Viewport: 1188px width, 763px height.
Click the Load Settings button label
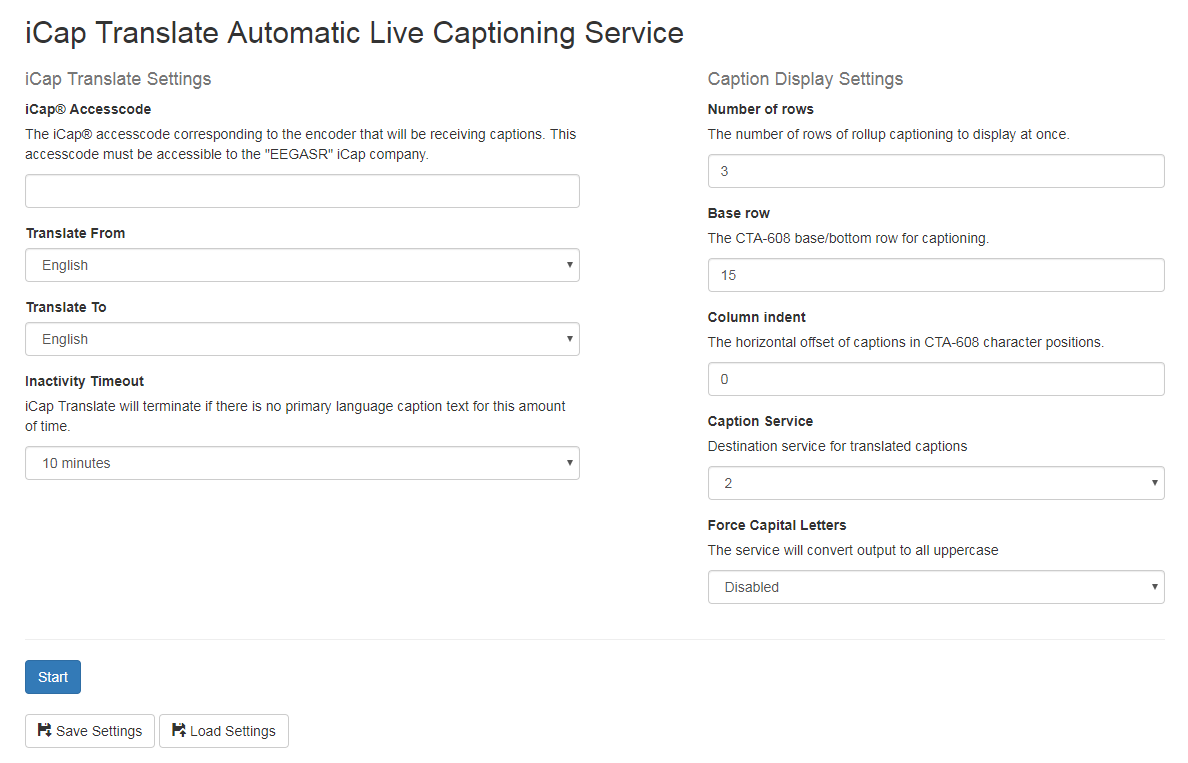pos(233,731)
